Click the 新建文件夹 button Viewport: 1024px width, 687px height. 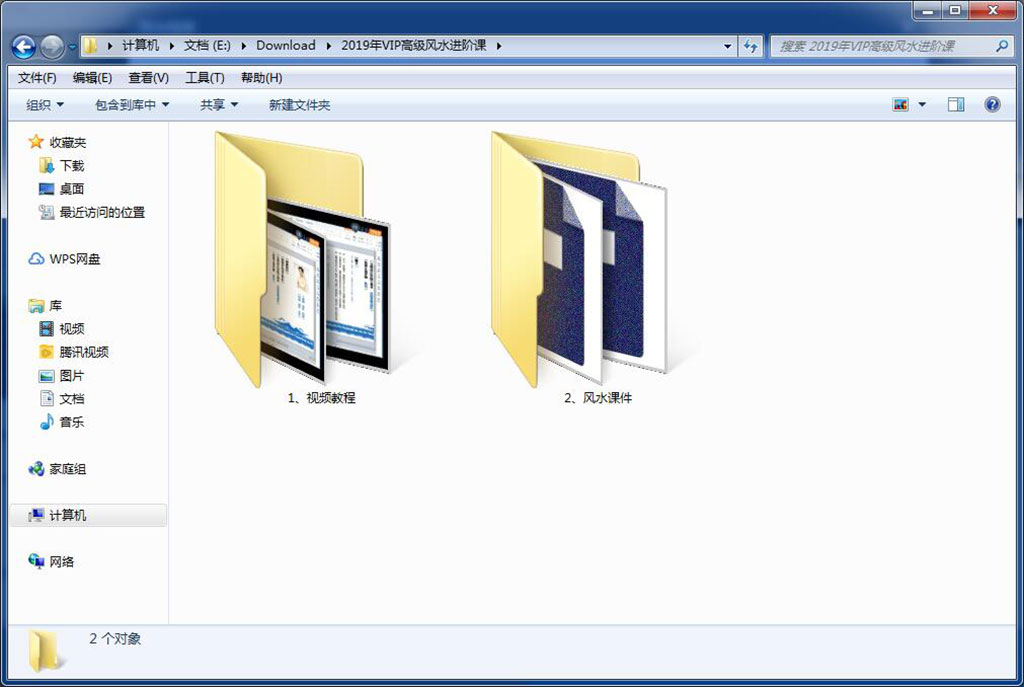pos(300,104)
